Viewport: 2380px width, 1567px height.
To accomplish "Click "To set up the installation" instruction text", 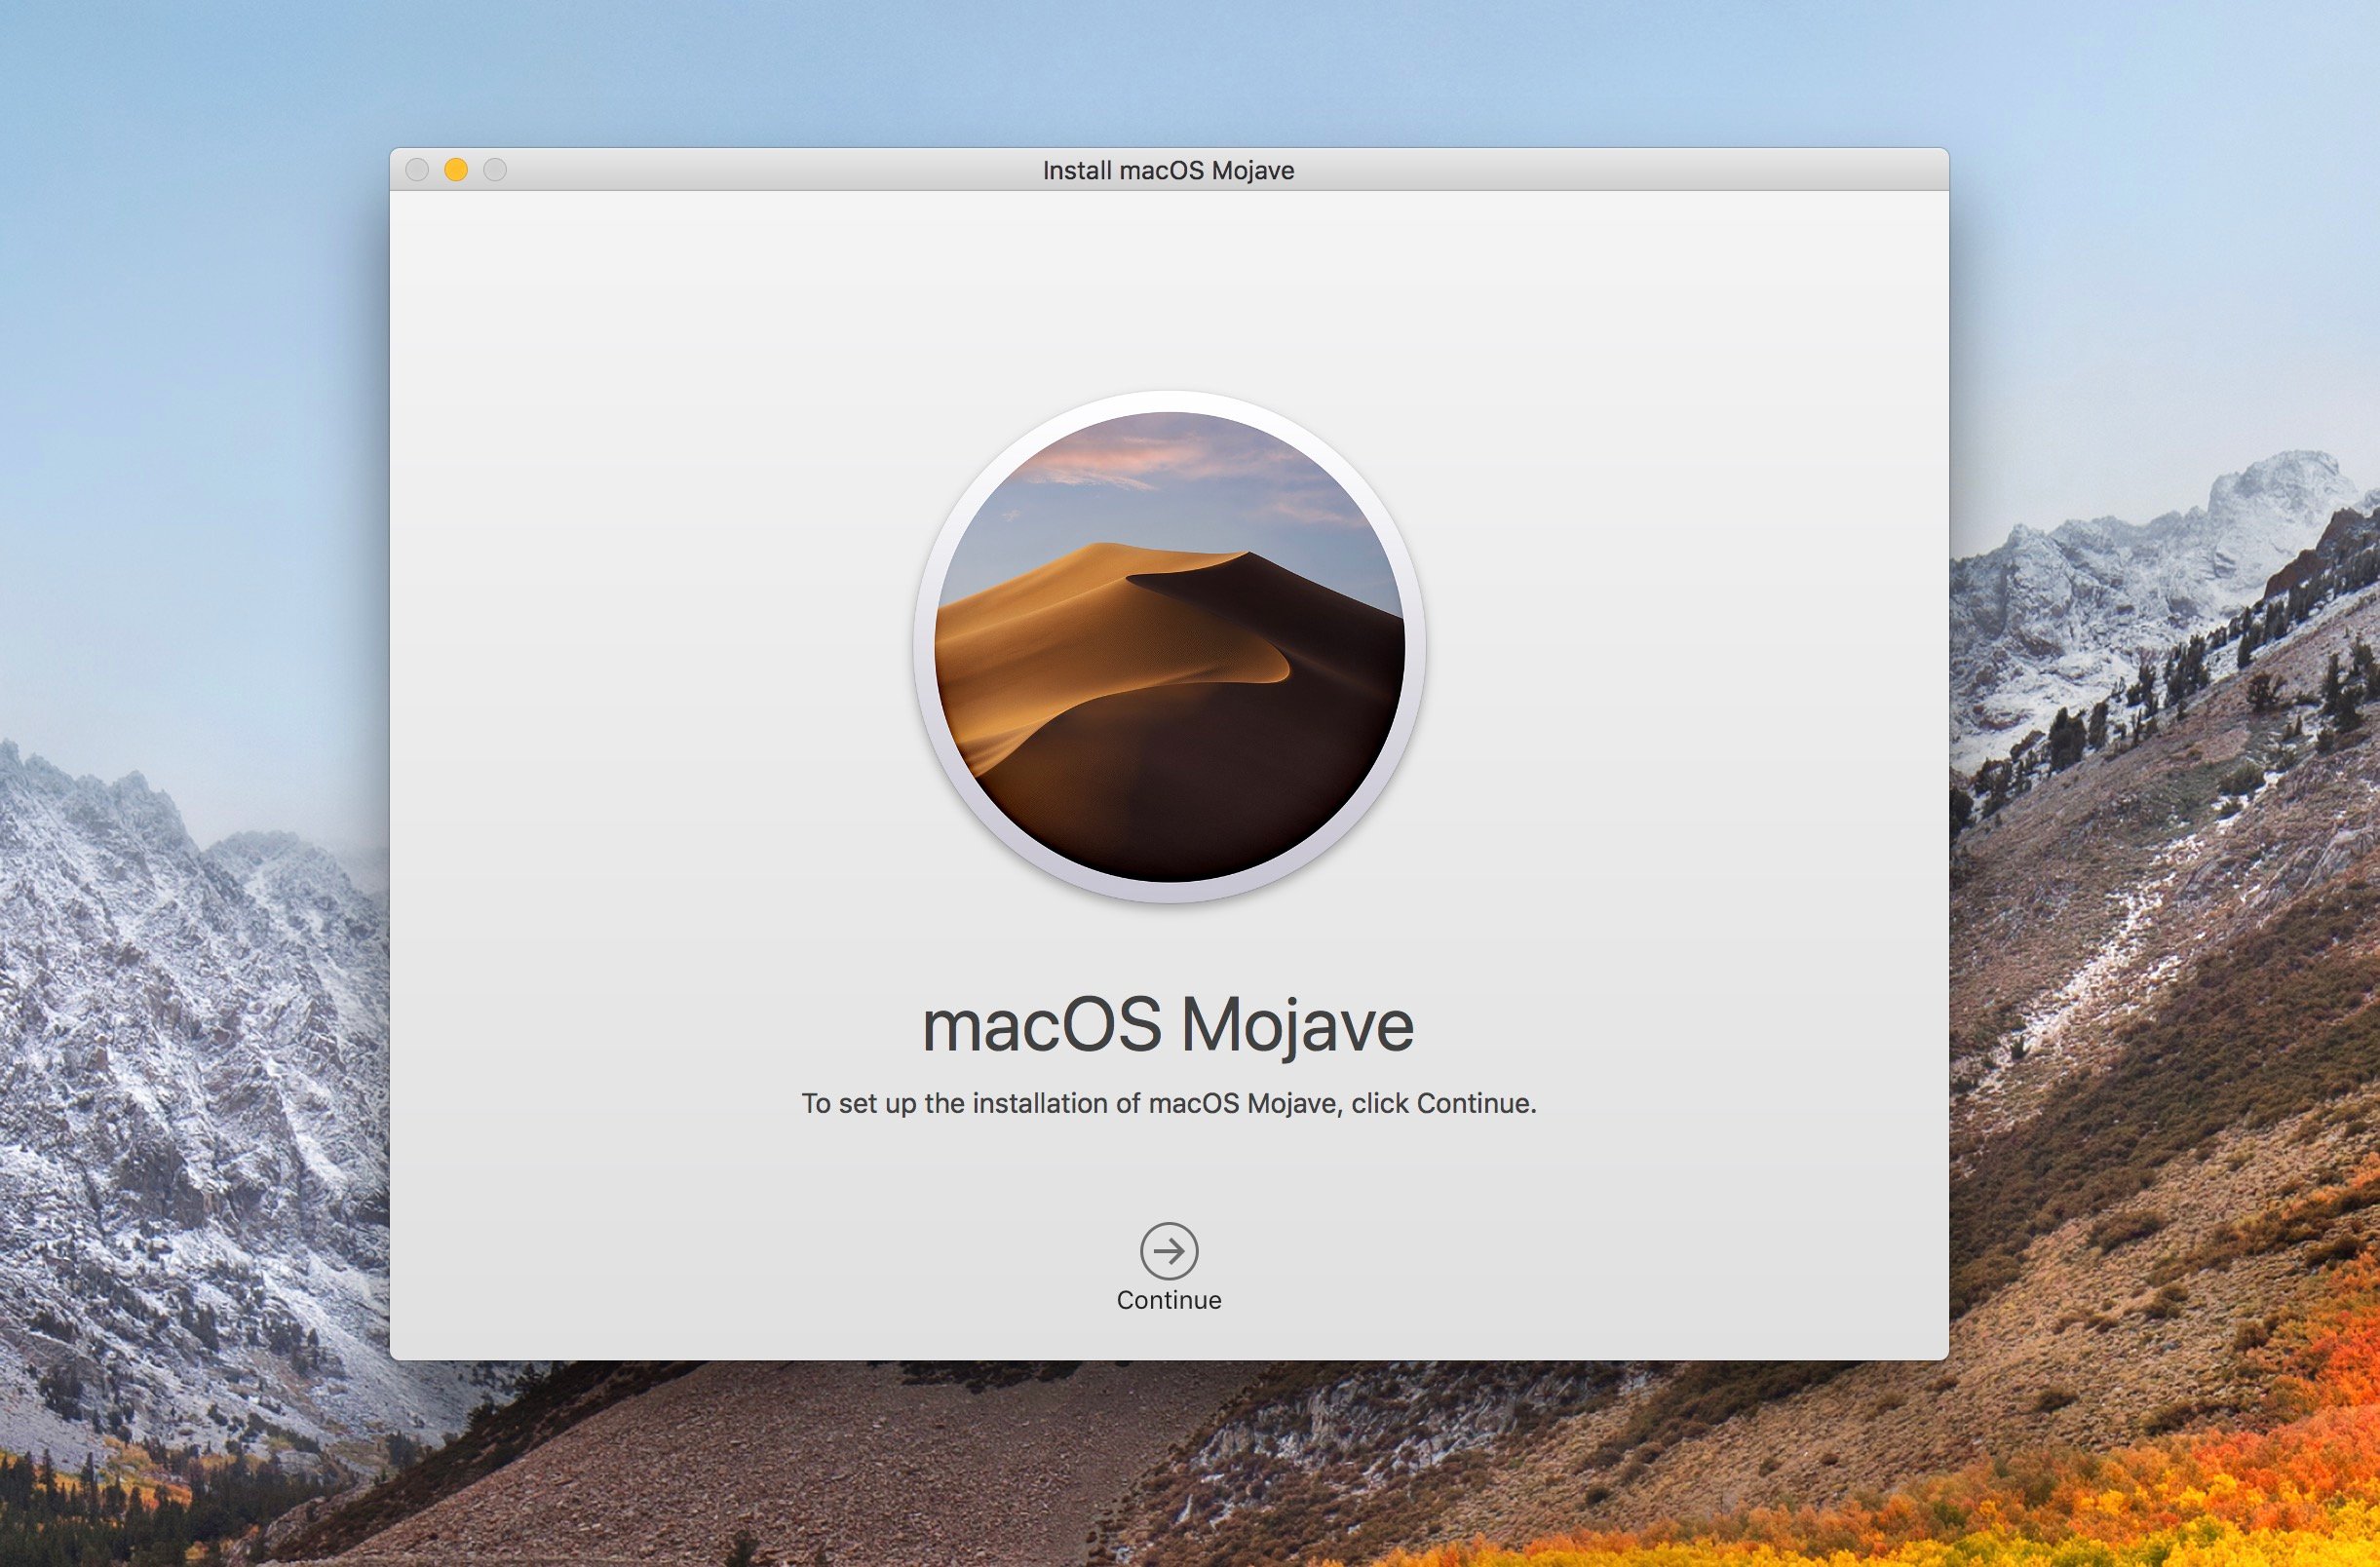I will pyautogui.click(x=1168, y=1104).
